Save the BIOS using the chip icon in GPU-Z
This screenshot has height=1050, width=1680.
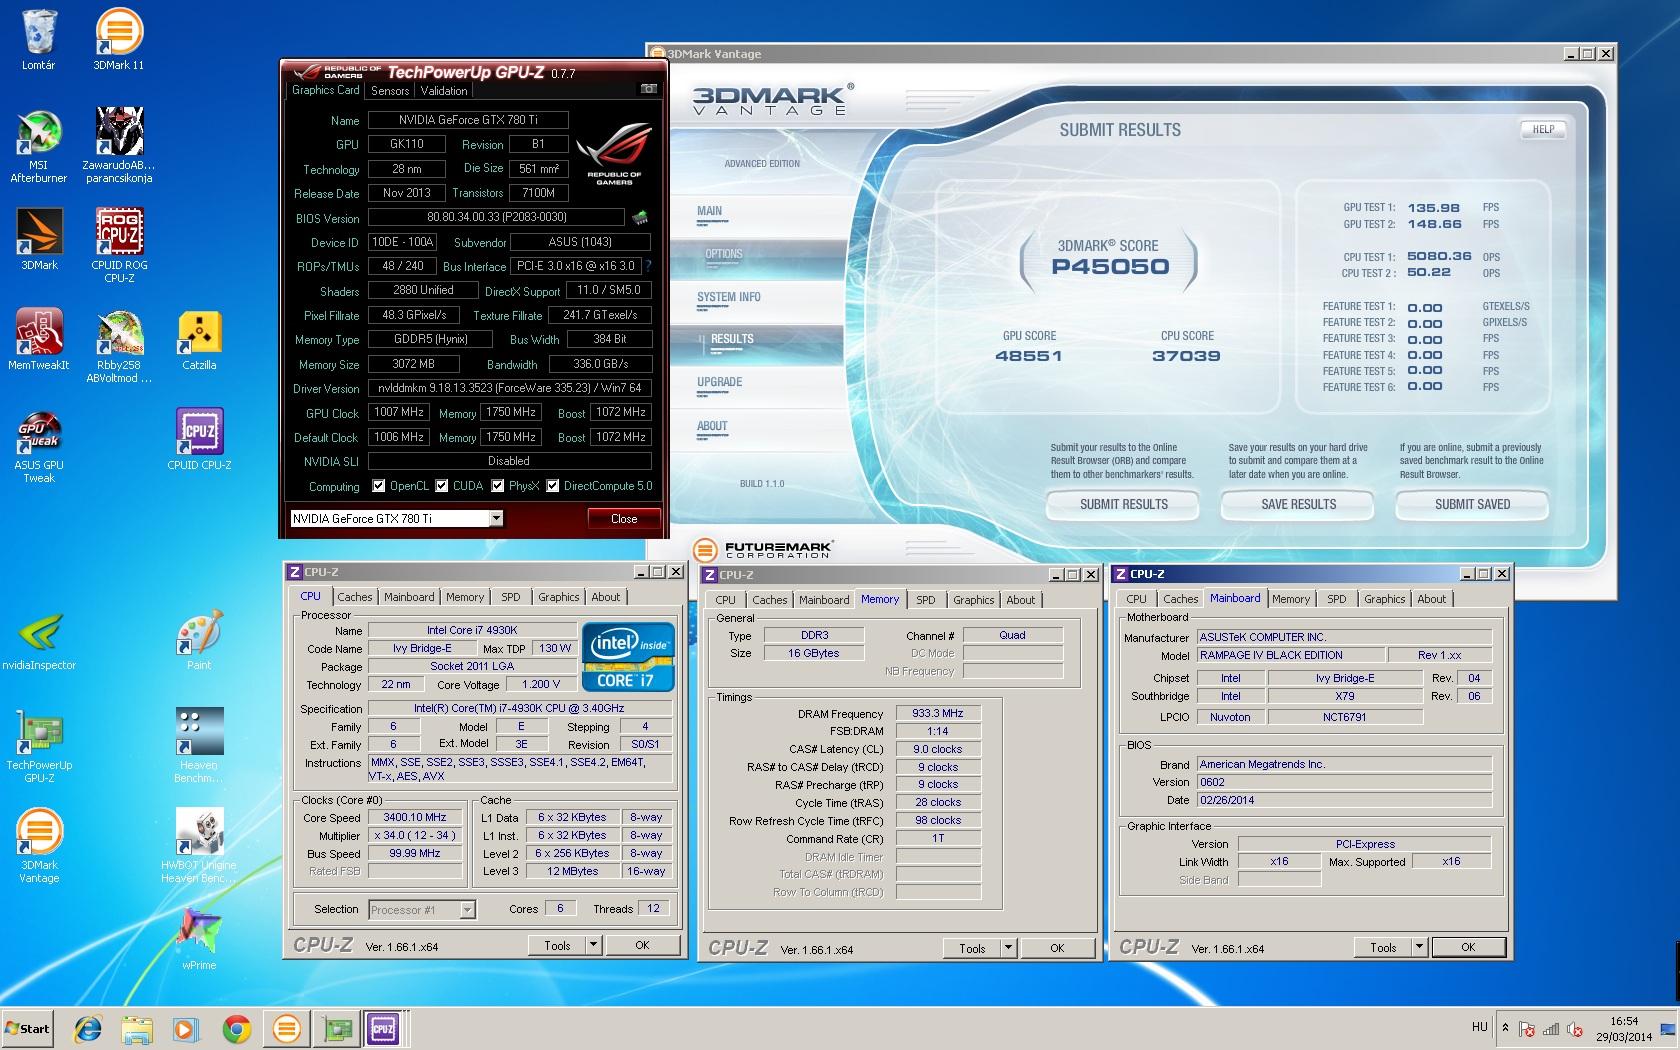click(639, 217)
